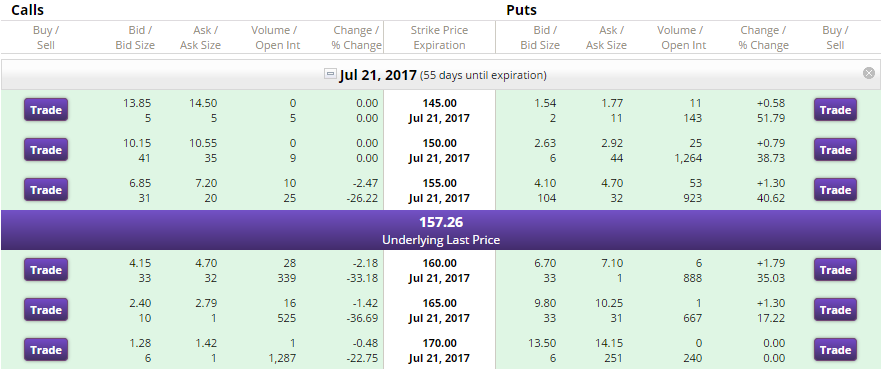Image resolution: width=881 pixels, height=369 pixels.
Task: Click the Strike Price Expiration column header
Action: [x=439, y=38]
